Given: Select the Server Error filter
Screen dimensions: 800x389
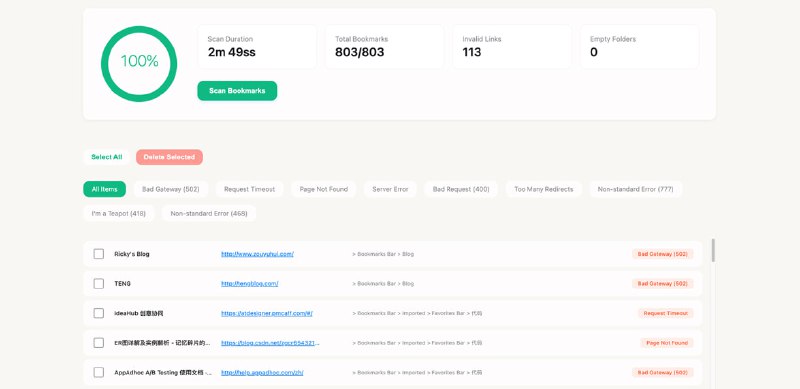Looking at the screenshot, I should coord(390,189).
